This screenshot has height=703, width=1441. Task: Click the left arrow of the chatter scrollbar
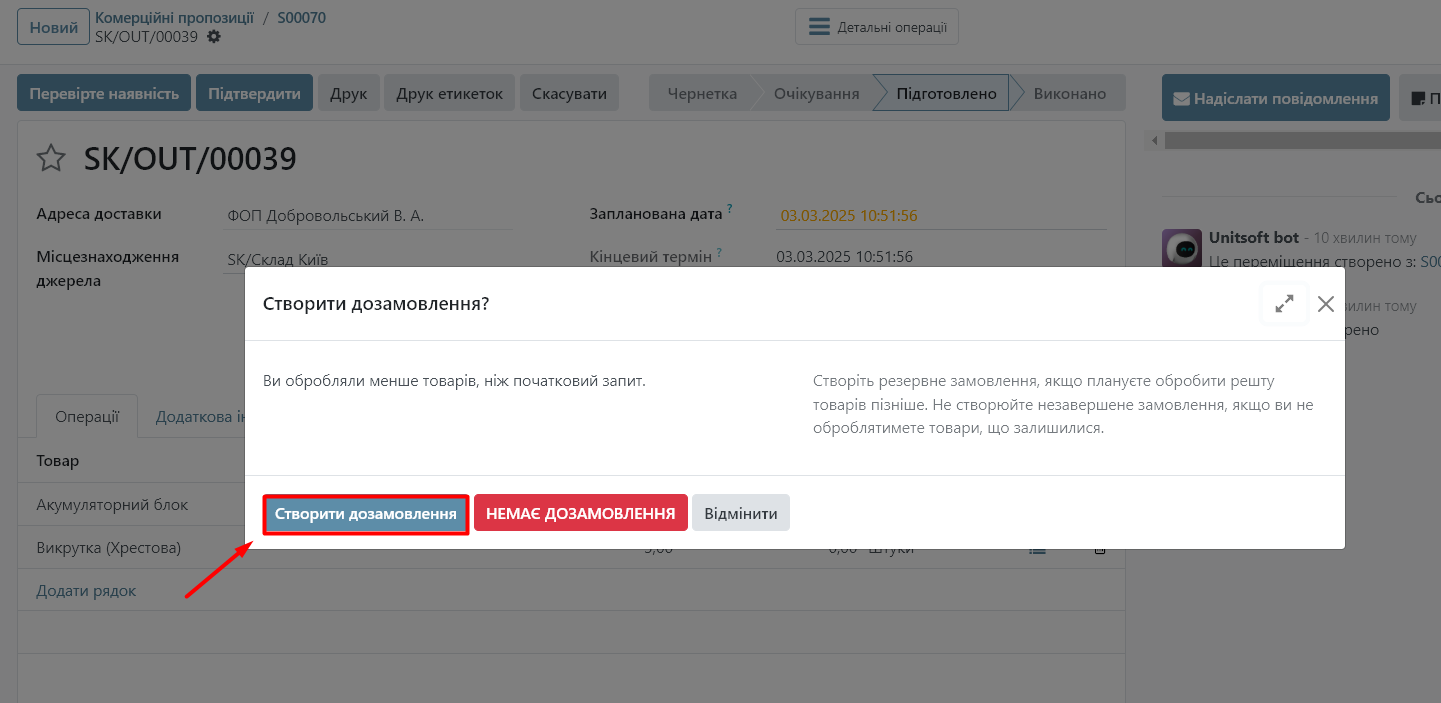pyautogui.click(x=1155, y=141)
